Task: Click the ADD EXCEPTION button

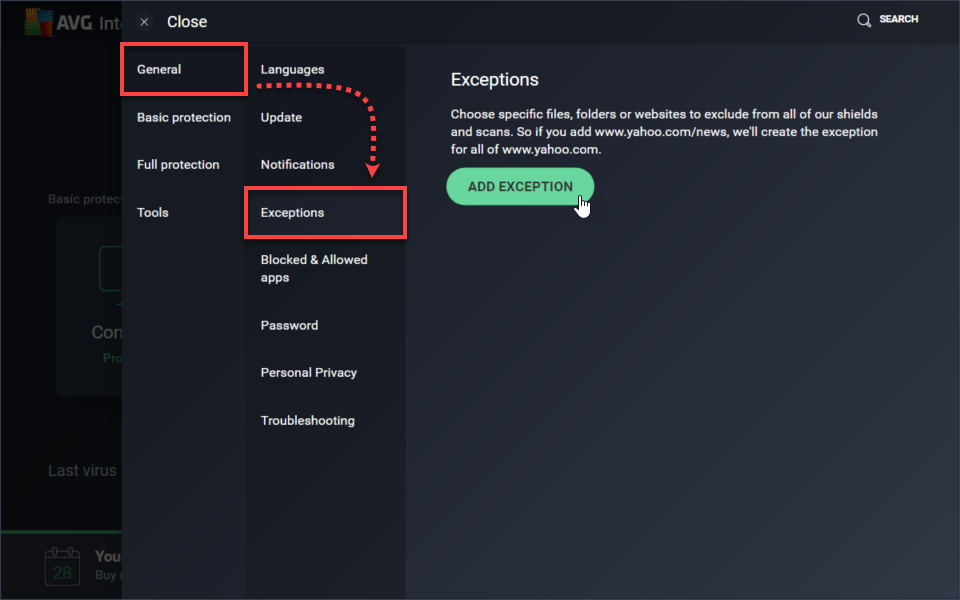Action: (520, 187)
